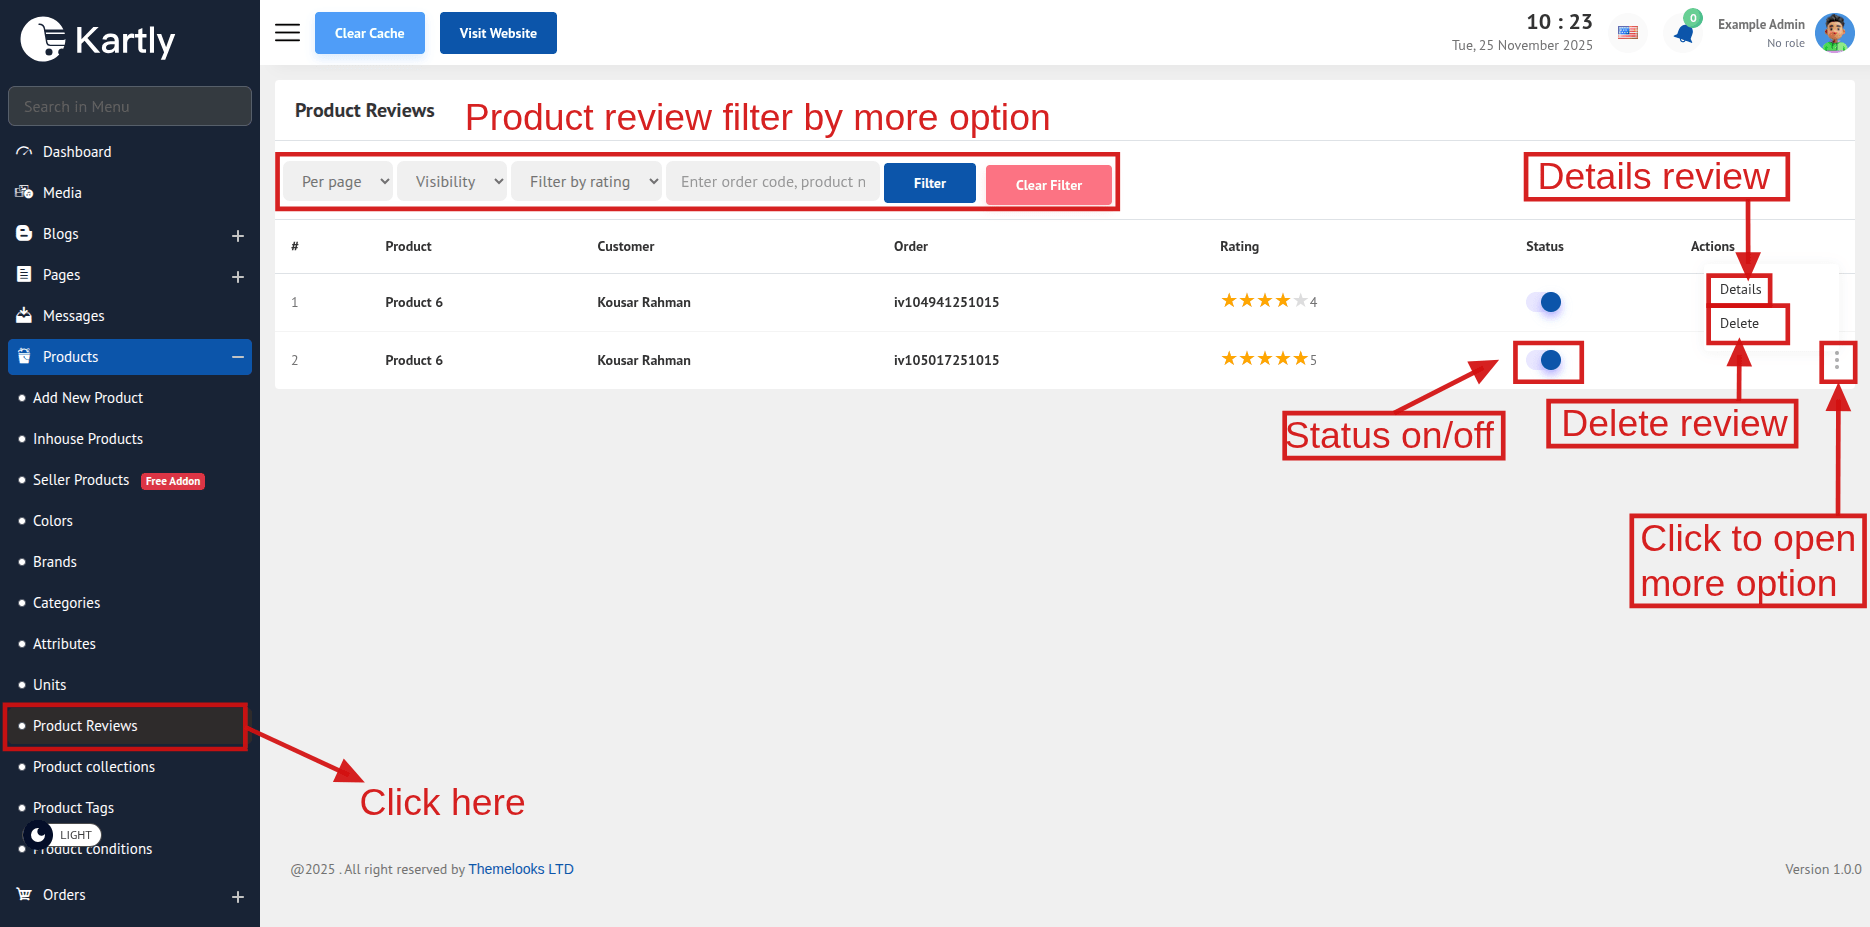Open Dashboard from the sidebar
Image resolution: width=1870 pixels, height=927 pixels.
tap(77, 152)
